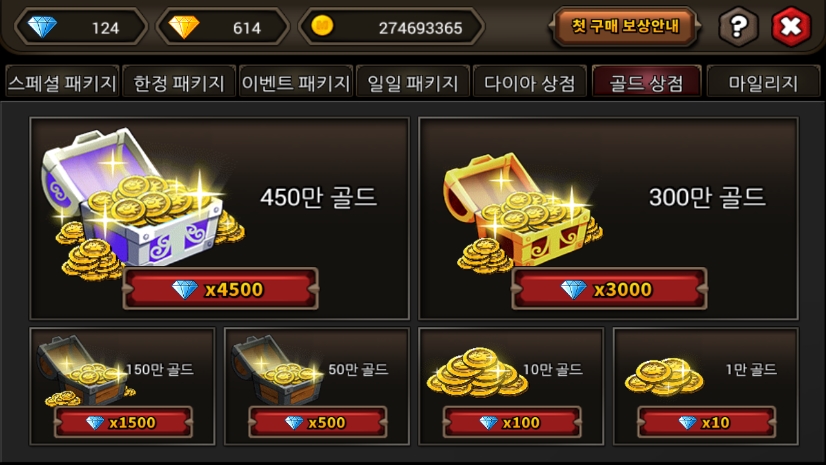Switch to 다이아 상점 tab
The image size is (826, 465).
(x=529, y=83)
